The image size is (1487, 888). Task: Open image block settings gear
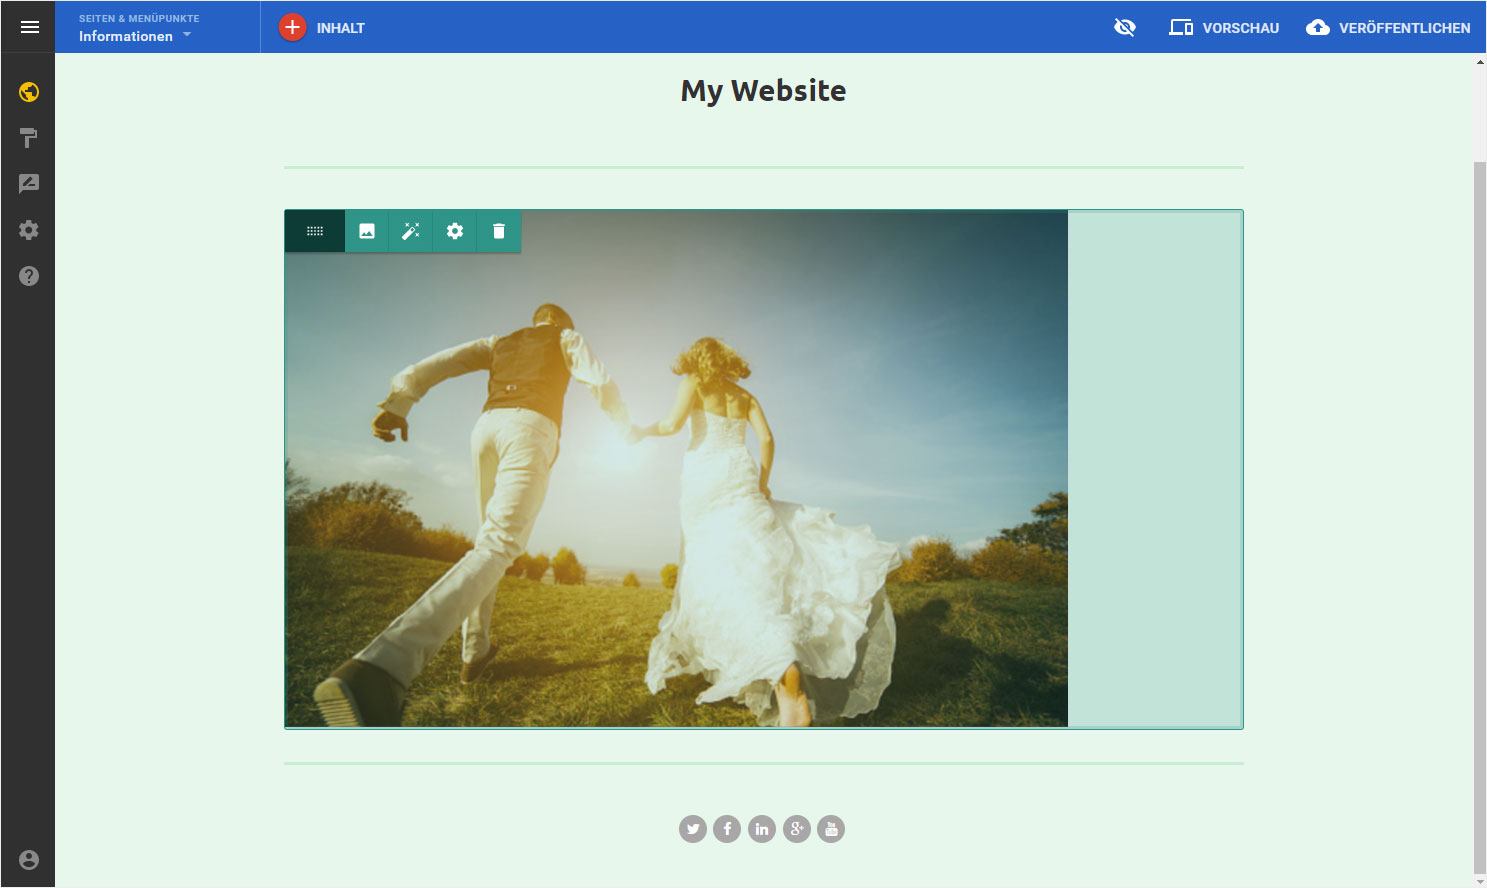455,231
